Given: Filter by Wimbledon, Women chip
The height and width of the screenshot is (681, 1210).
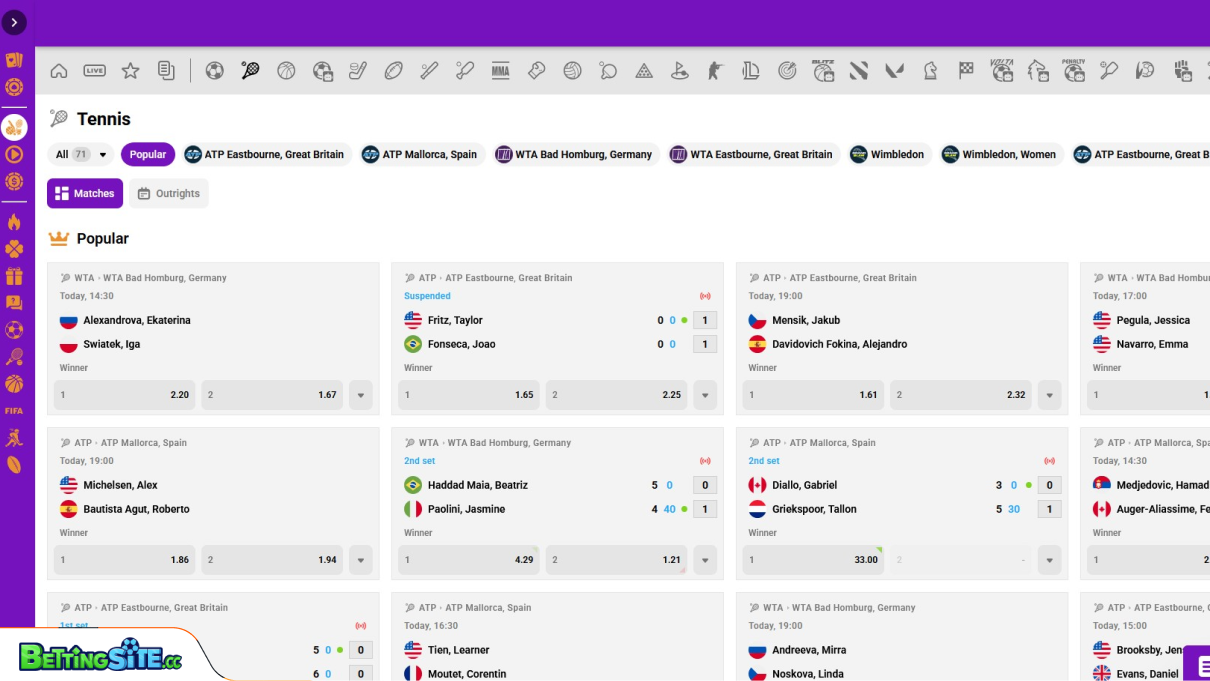Looking at the screenshot, I should click(999, 155).
